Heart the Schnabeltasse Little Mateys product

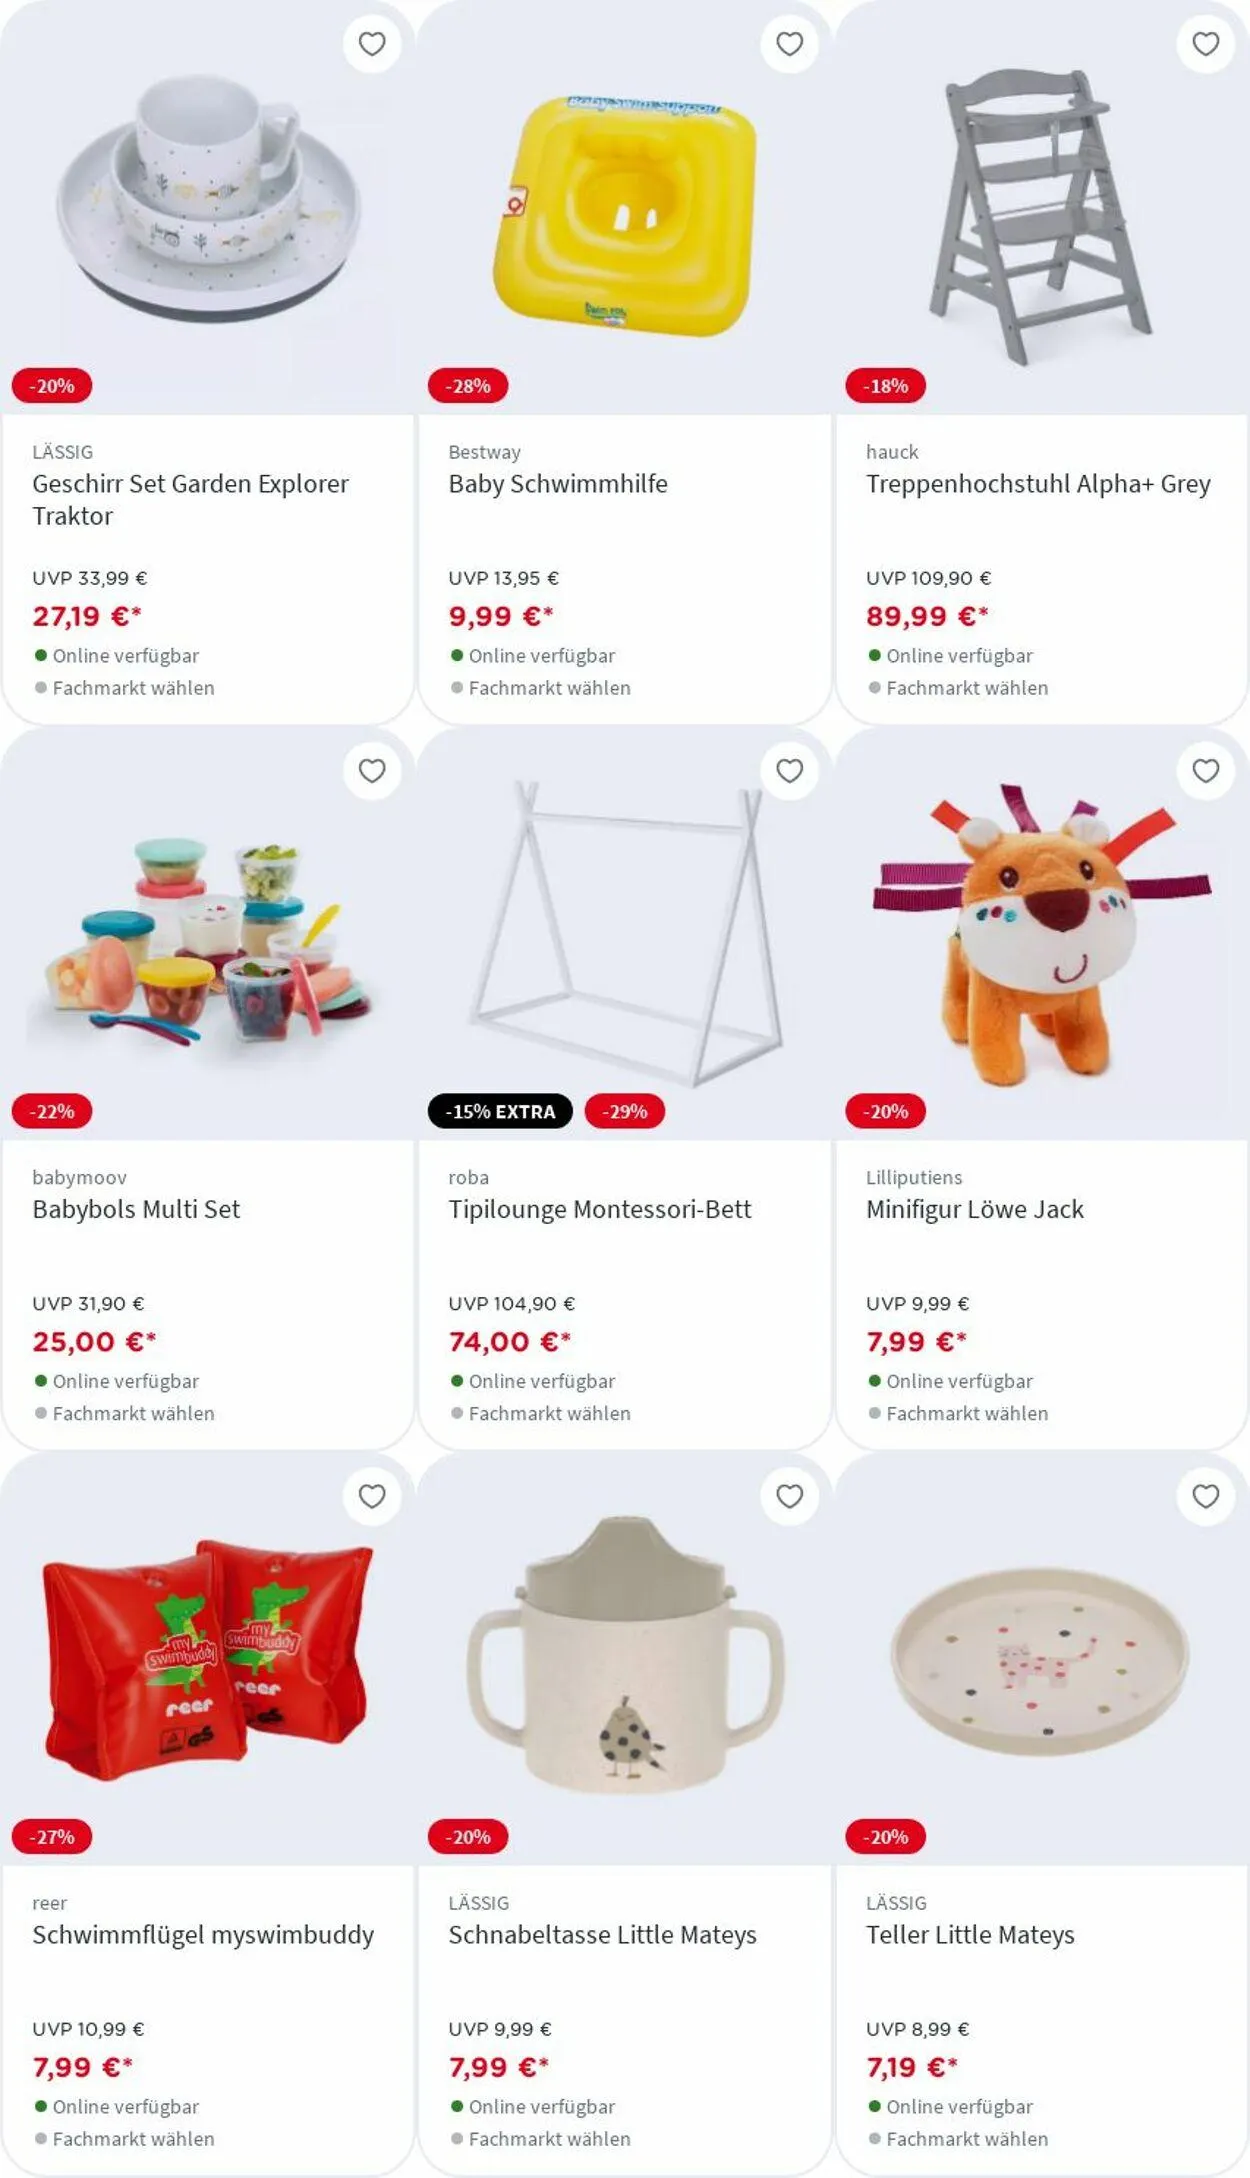790,1496
